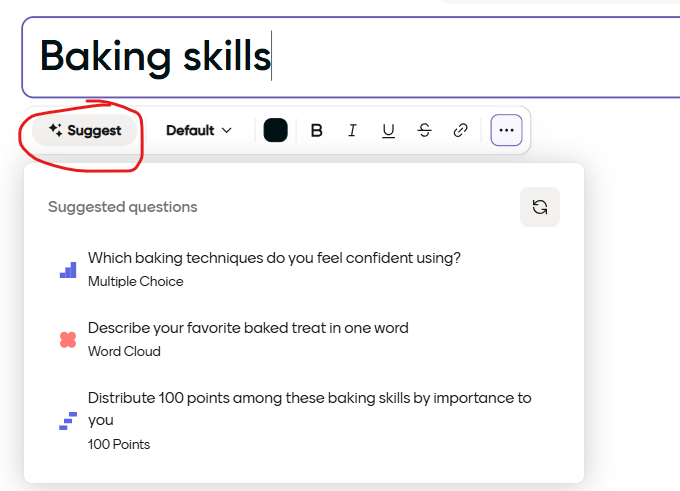The height and width of the screenshot is (491, 680).
Task: Apply bold formatting to the text
Action: [317, 130]
